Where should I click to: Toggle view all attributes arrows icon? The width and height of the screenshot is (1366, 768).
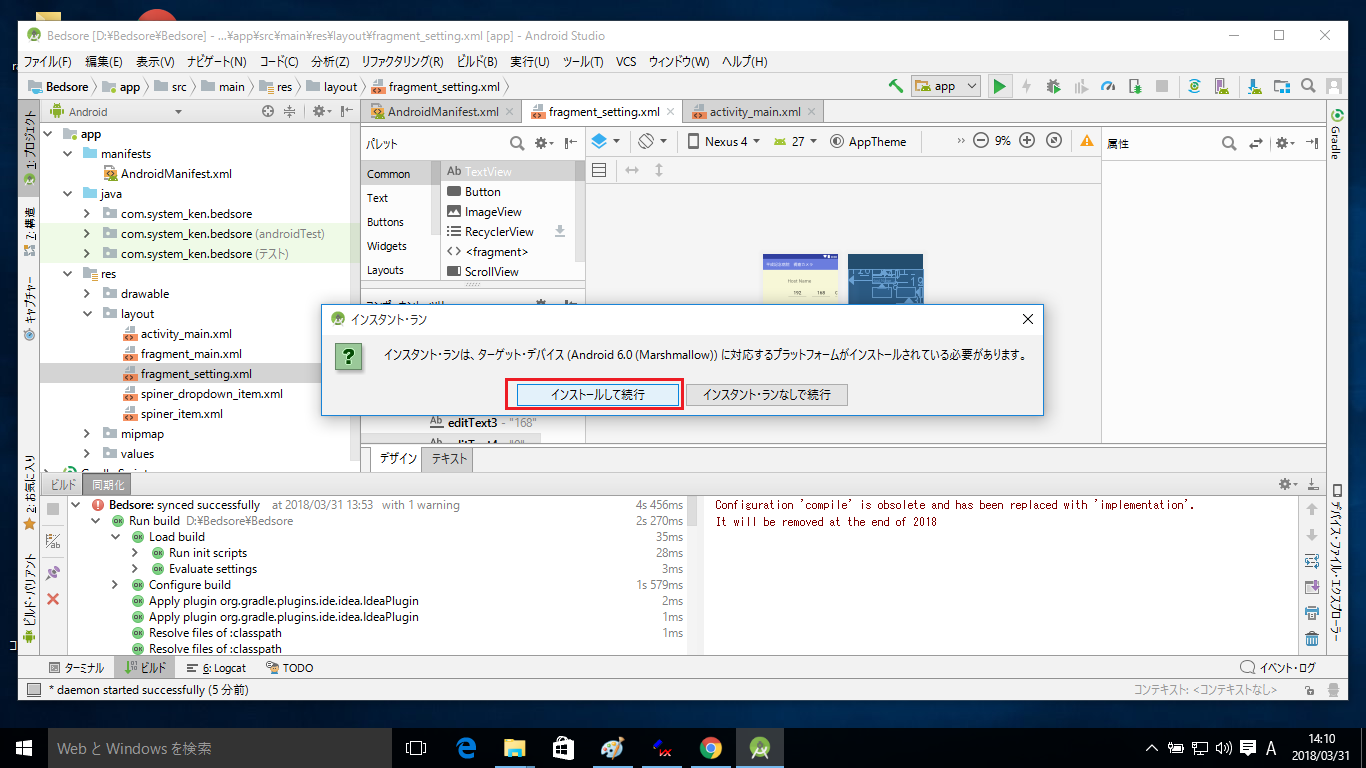(x=1257, y=143)
